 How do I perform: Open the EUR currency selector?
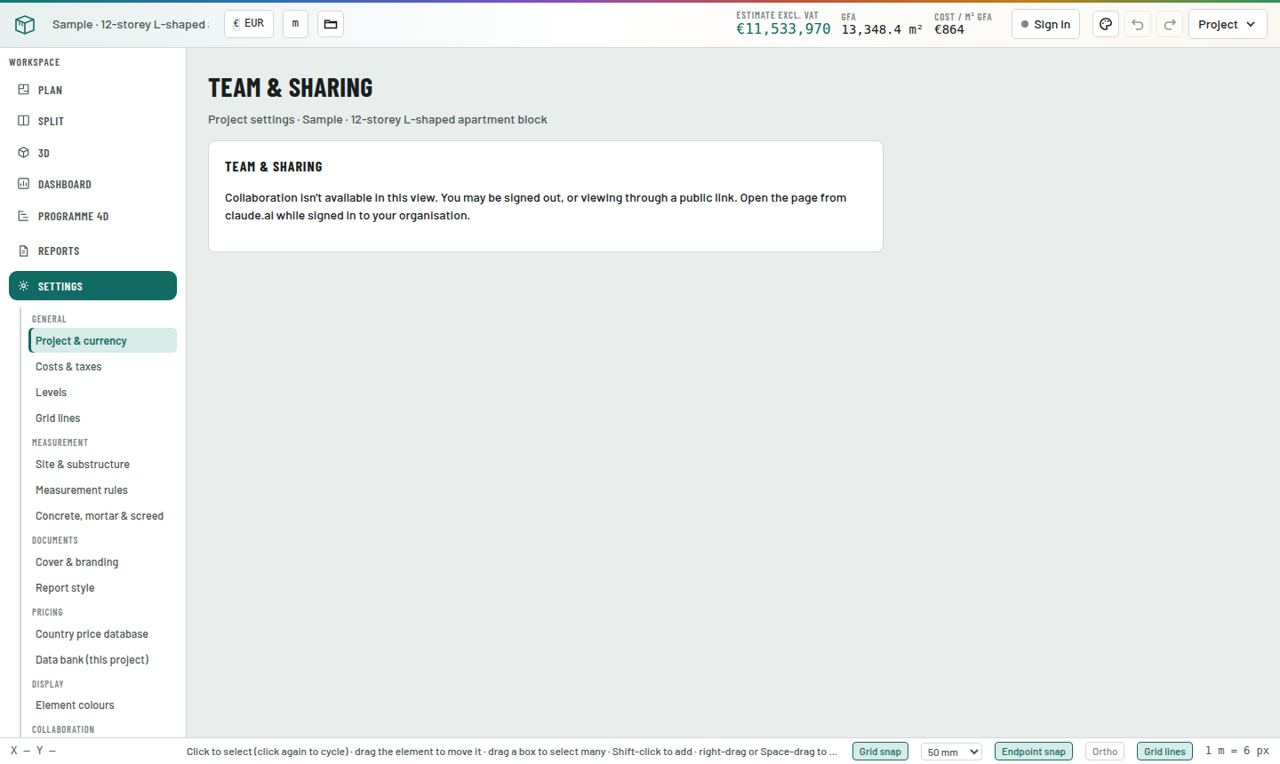(x=249, y=24)
